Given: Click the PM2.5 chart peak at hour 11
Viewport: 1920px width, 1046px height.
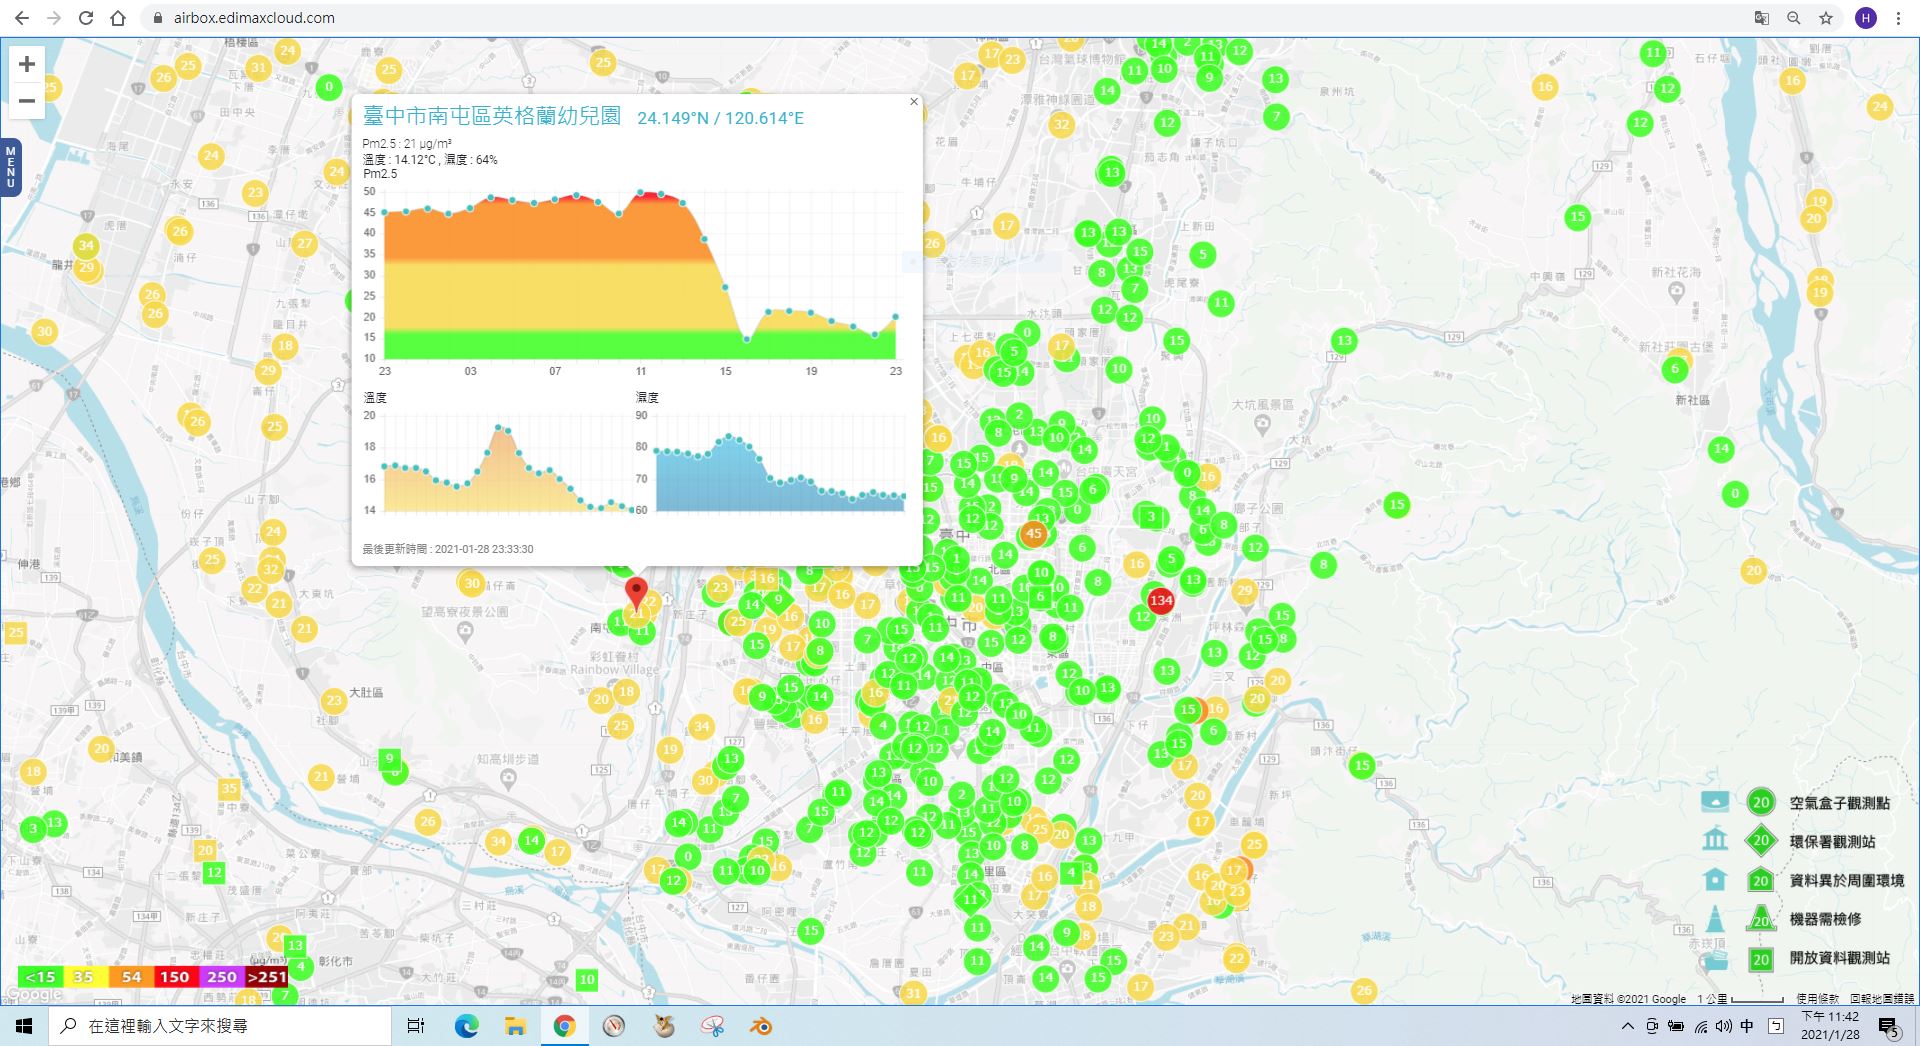Looking at the screenshot, I should click(641, 191).
